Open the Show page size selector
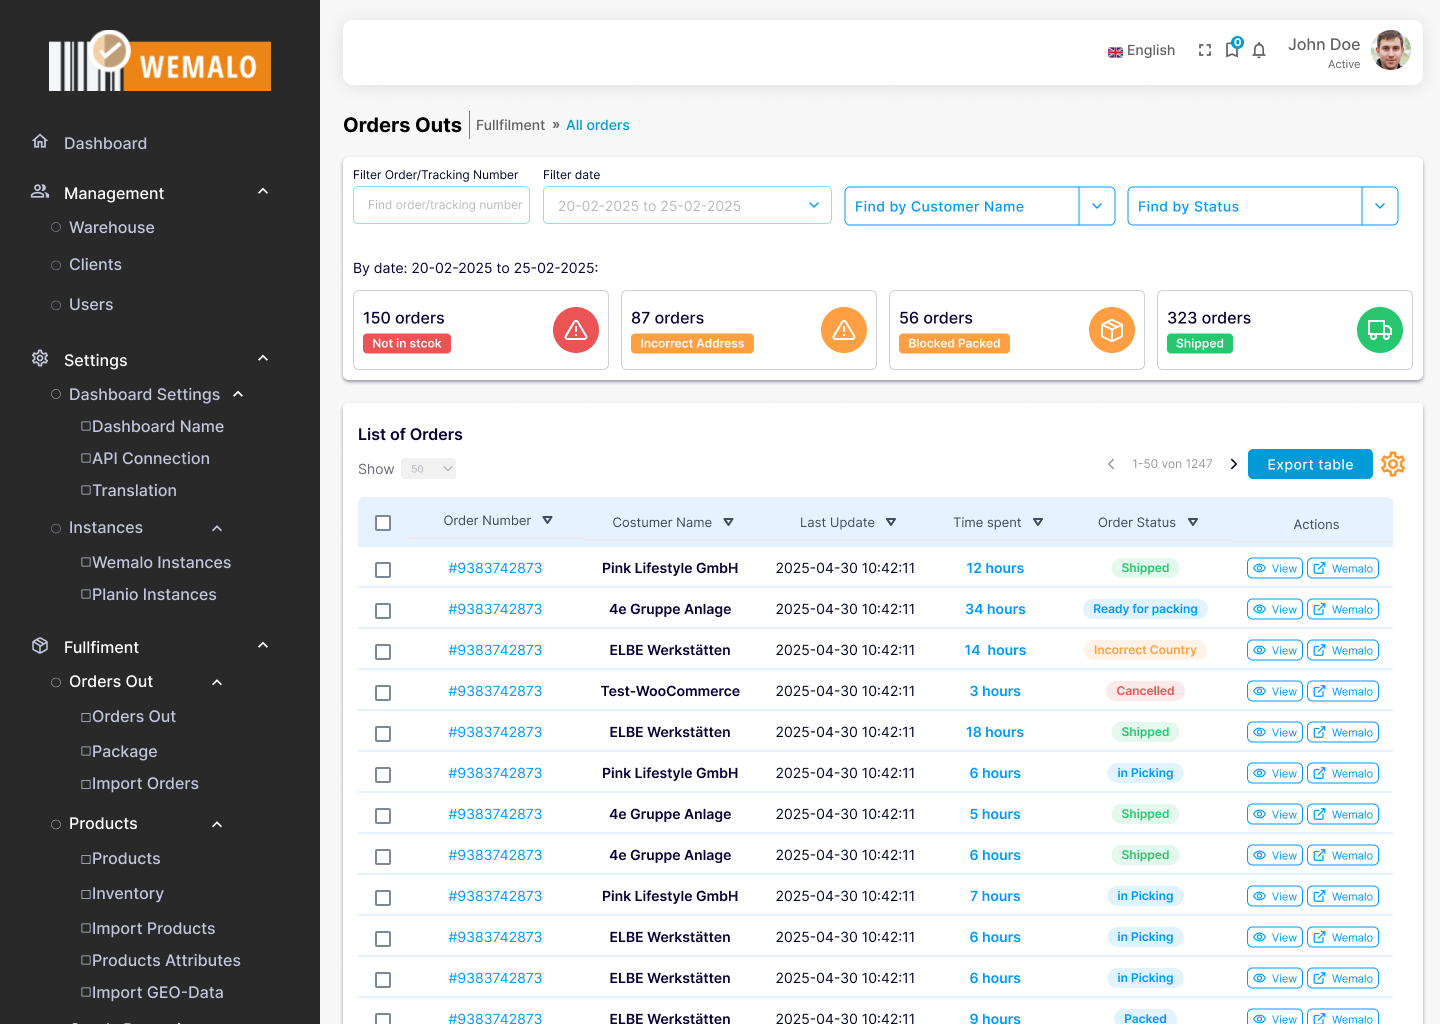 [428, 468]
